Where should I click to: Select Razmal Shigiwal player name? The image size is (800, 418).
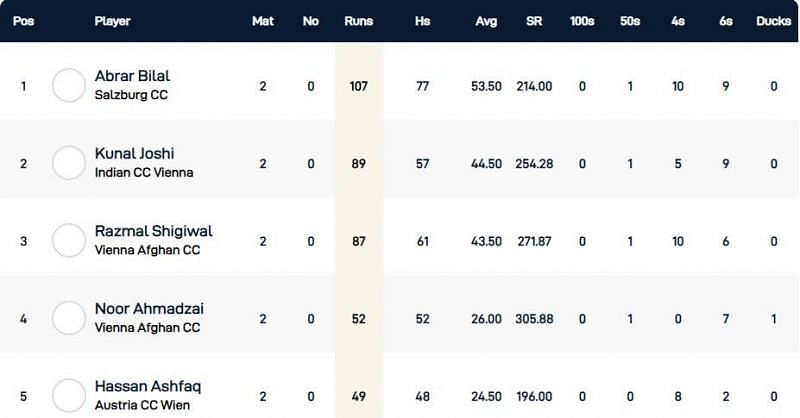coord(153,231)
